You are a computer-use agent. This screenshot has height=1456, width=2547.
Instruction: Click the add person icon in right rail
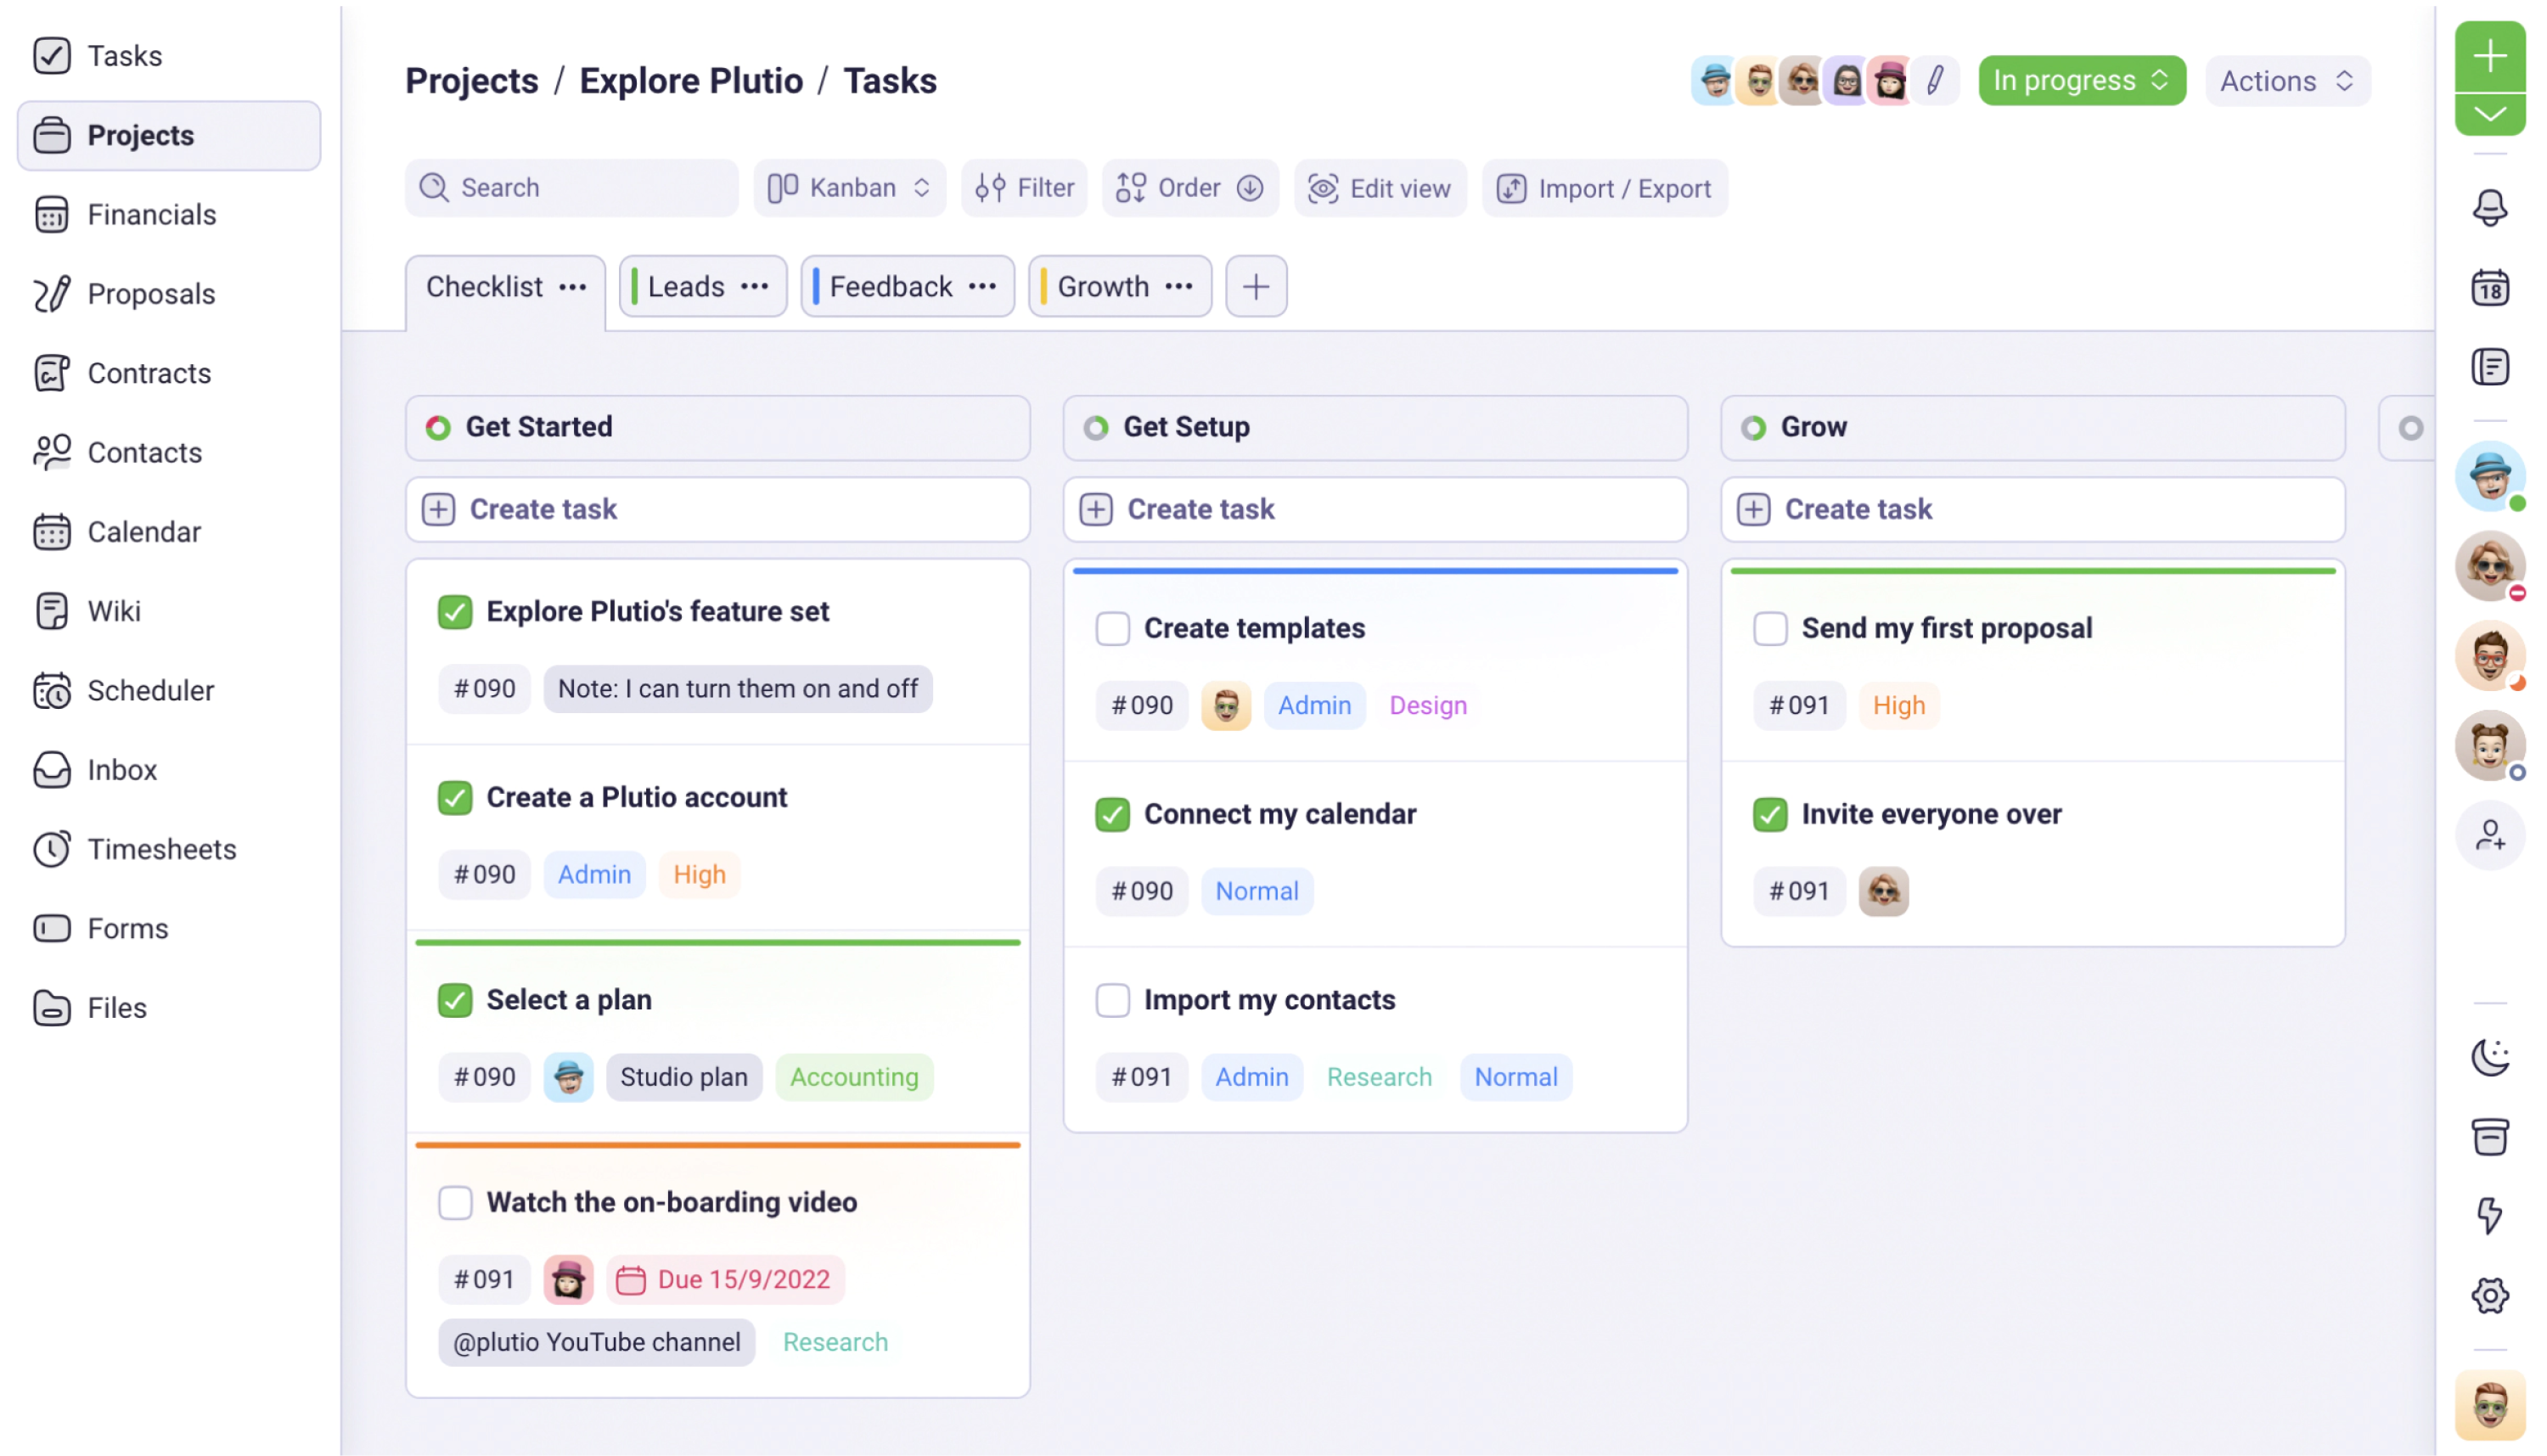(x=2489, y=835)
